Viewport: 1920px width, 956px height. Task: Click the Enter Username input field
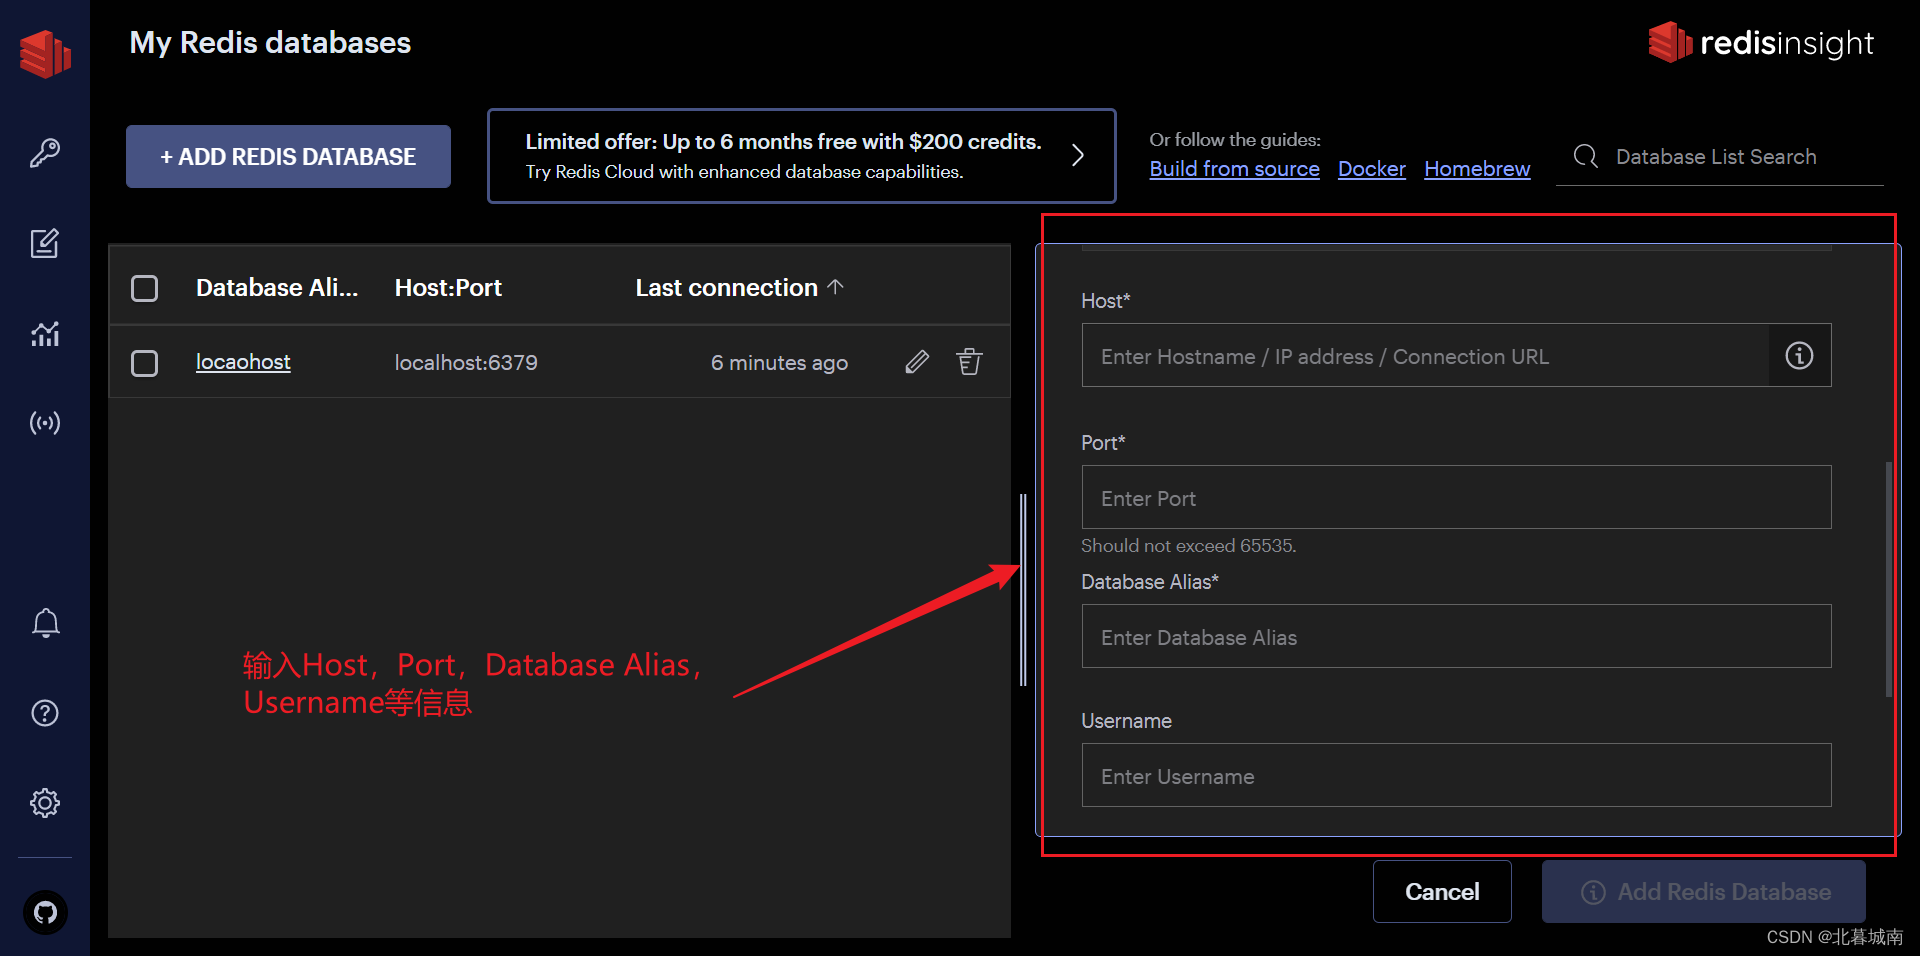[1456, 775]
